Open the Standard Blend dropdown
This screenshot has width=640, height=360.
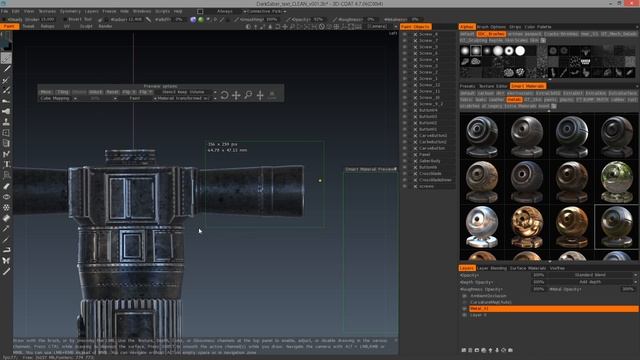point(592,275)
